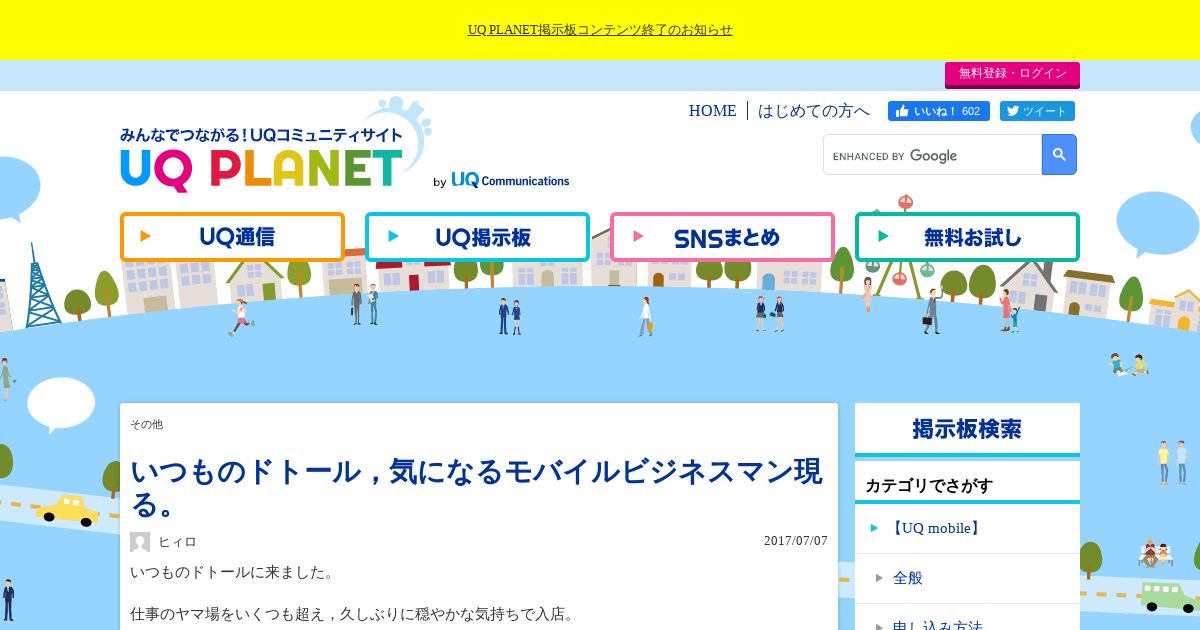This screenshot has width=1200, height=630.
Task: Click the green arrow on 無料お試し
Action: tap(883, 237)
